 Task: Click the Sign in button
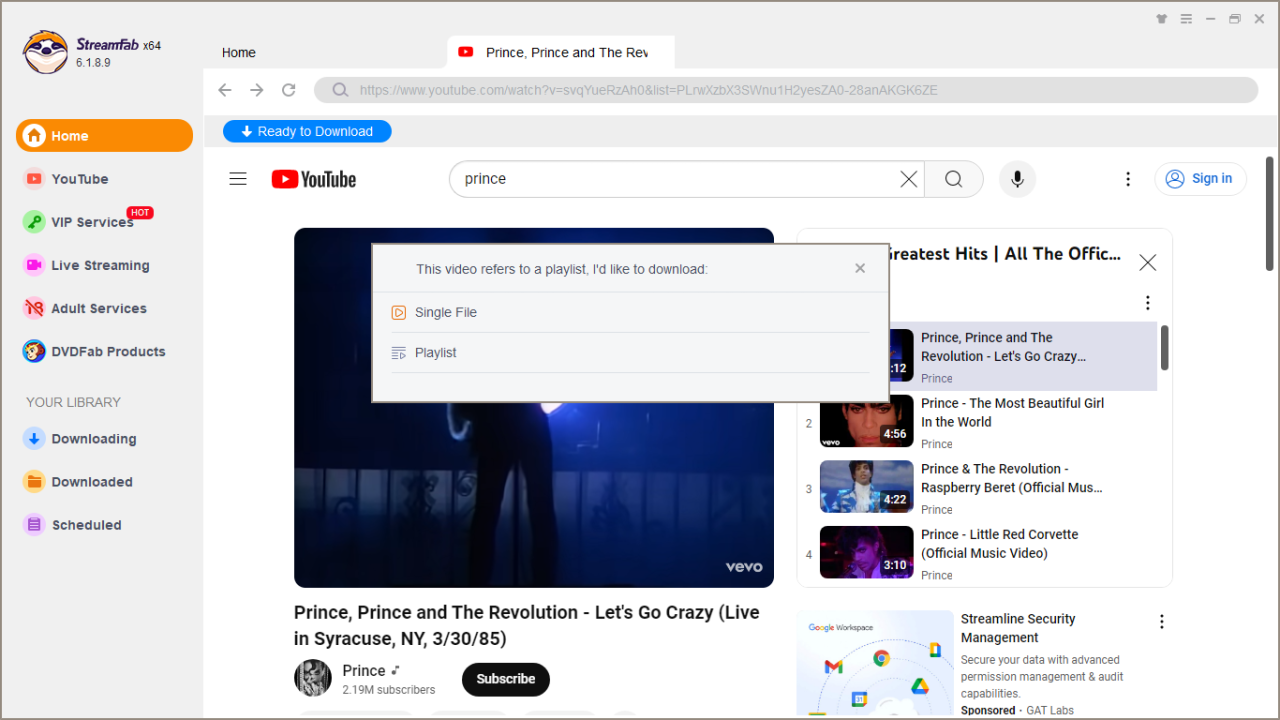tap(1200, 178)
